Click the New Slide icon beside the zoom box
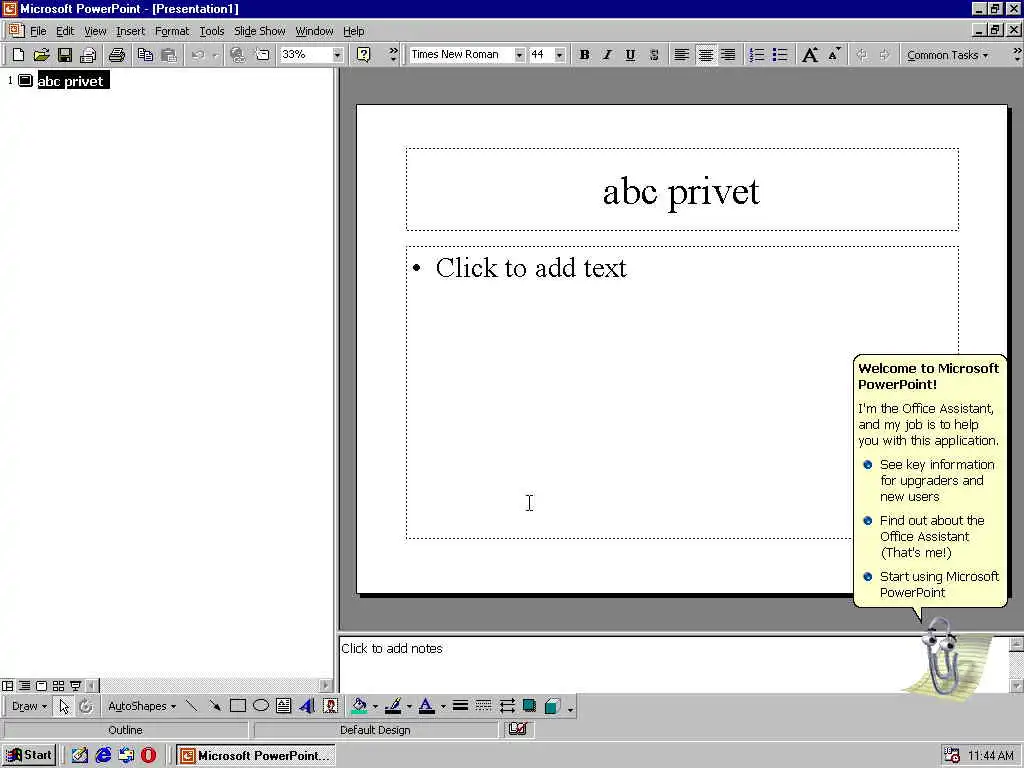The image size is (1024, 768). coord(262,55)
